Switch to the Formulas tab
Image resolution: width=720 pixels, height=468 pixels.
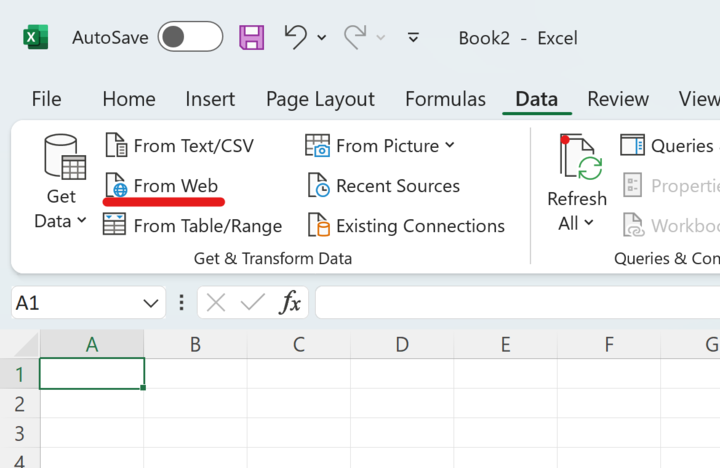[445, 99]
